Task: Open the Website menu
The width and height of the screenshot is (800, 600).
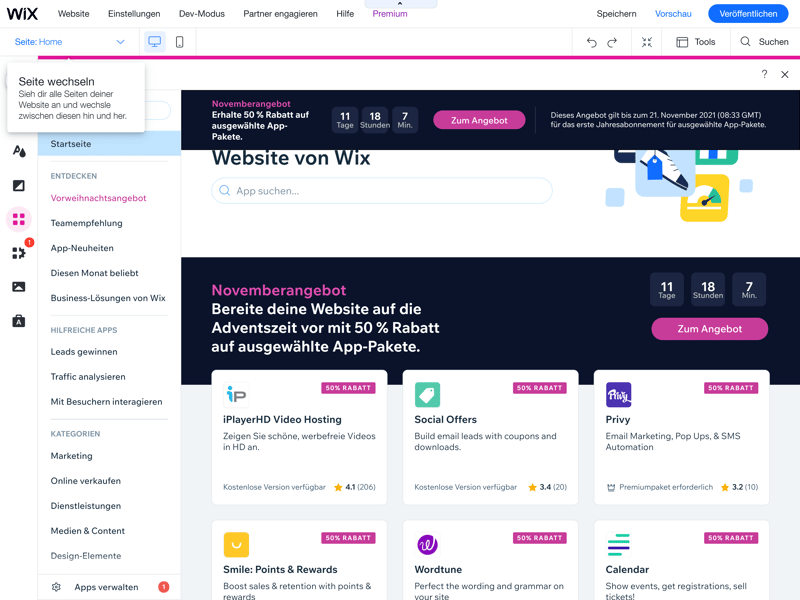Action: coord(73,14)
